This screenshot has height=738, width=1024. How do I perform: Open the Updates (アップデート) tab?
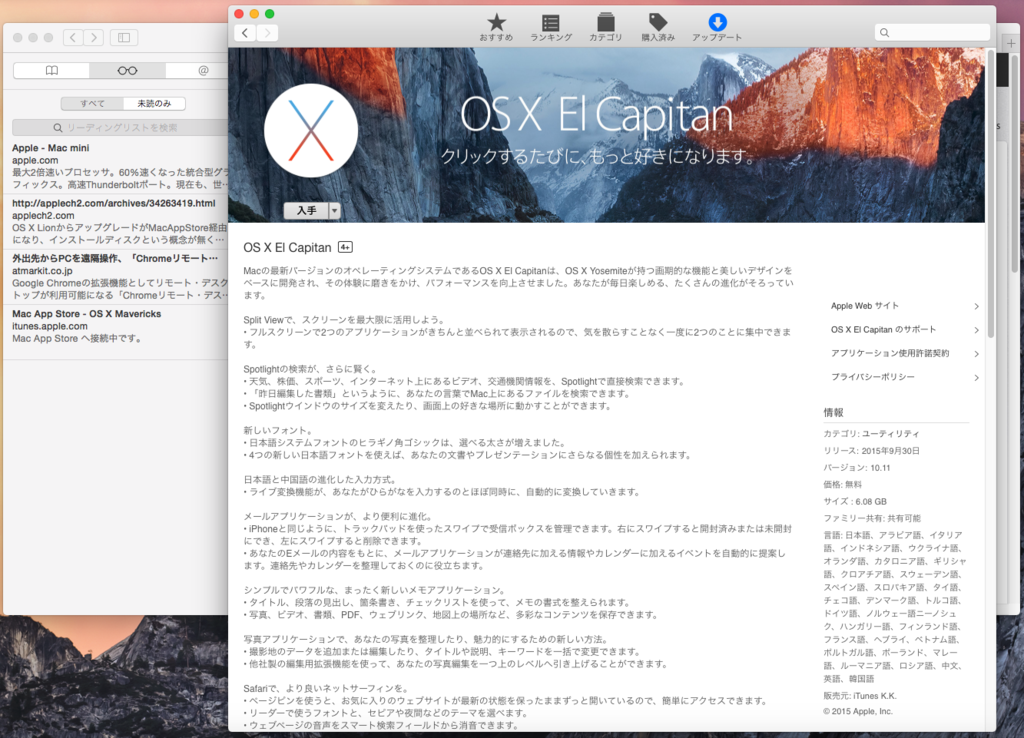click(717, 27)
